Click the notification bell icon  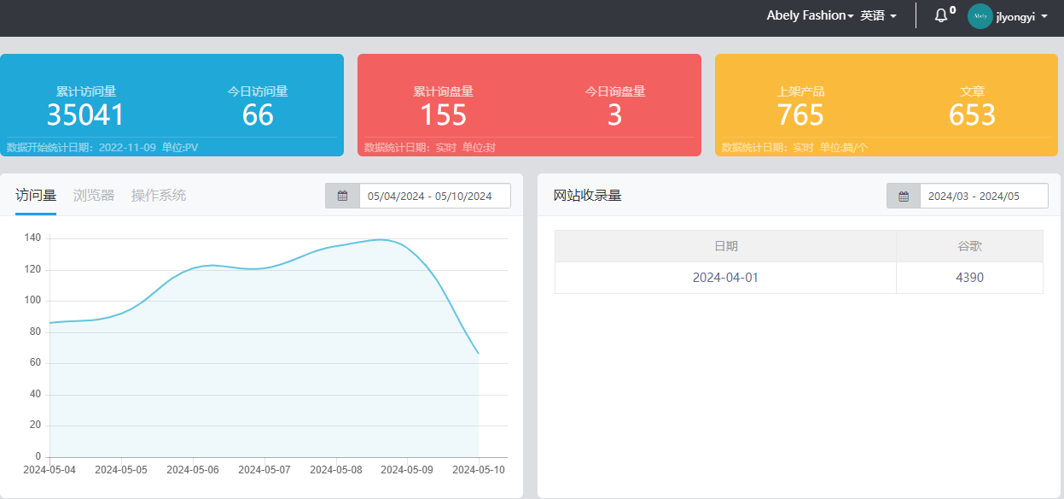pos(941,16)
